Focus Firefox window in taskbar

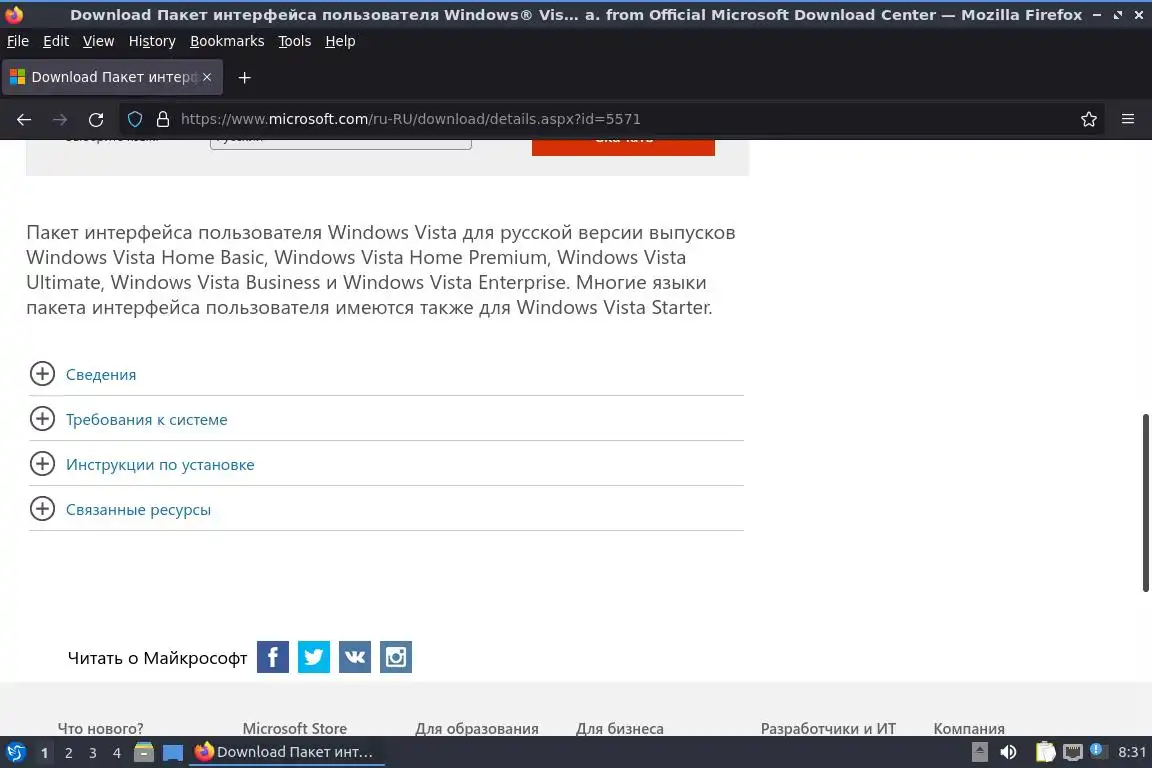(x=287, y=753)
